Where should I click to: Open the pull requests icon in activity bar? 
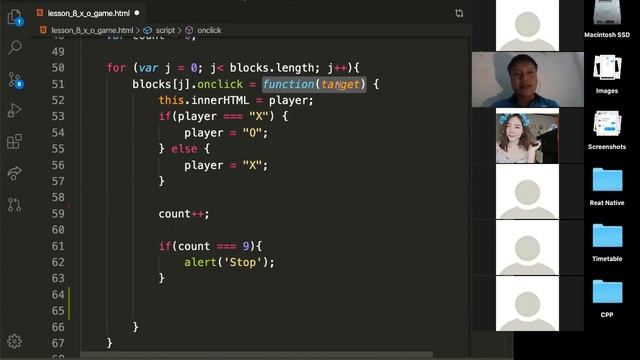tap(14, 204)
